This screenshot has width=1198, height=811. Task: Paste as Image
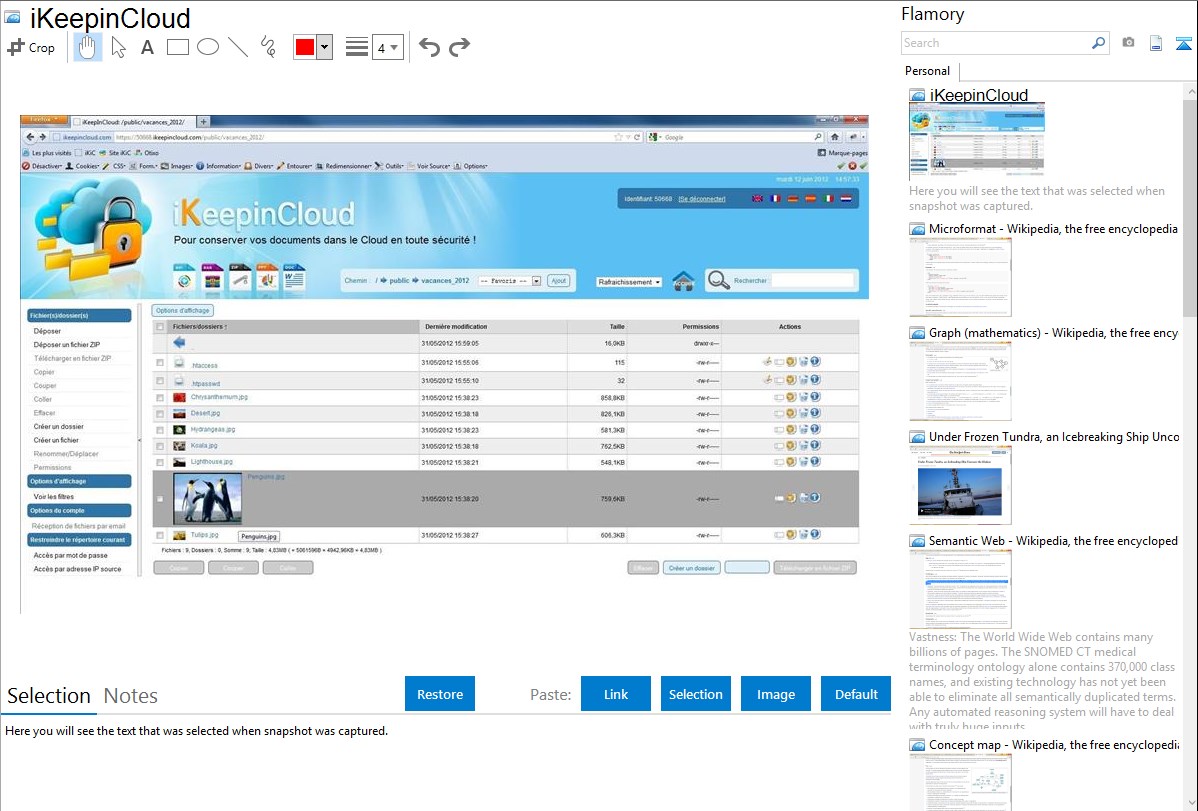pyautogui.click(x=775, y=694)
